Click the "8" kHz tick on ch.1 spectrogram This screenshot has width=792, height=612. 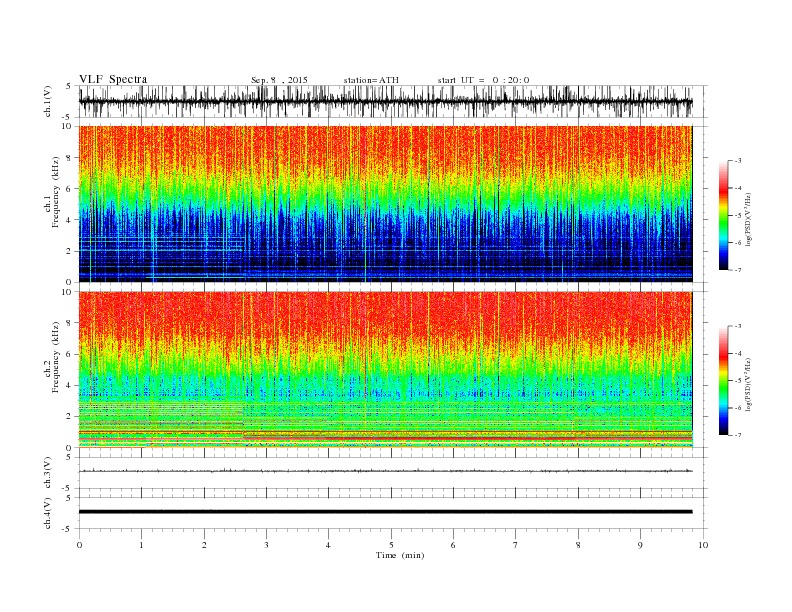[x=70, y=158]
